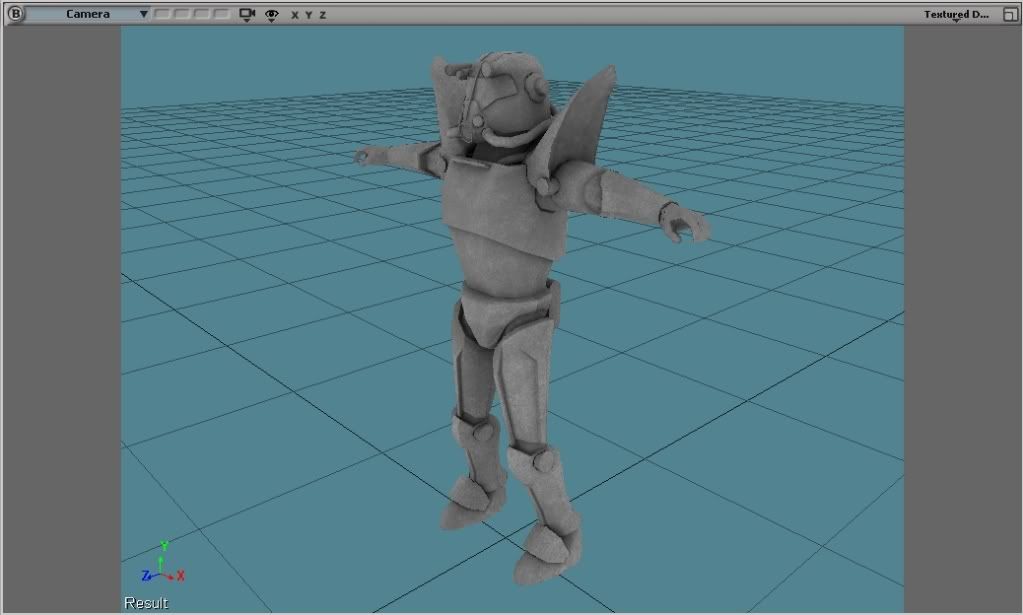Screen dimensions: 1023x615
Task: Switch to the Y axis view
Action: (x=309, y=14)
